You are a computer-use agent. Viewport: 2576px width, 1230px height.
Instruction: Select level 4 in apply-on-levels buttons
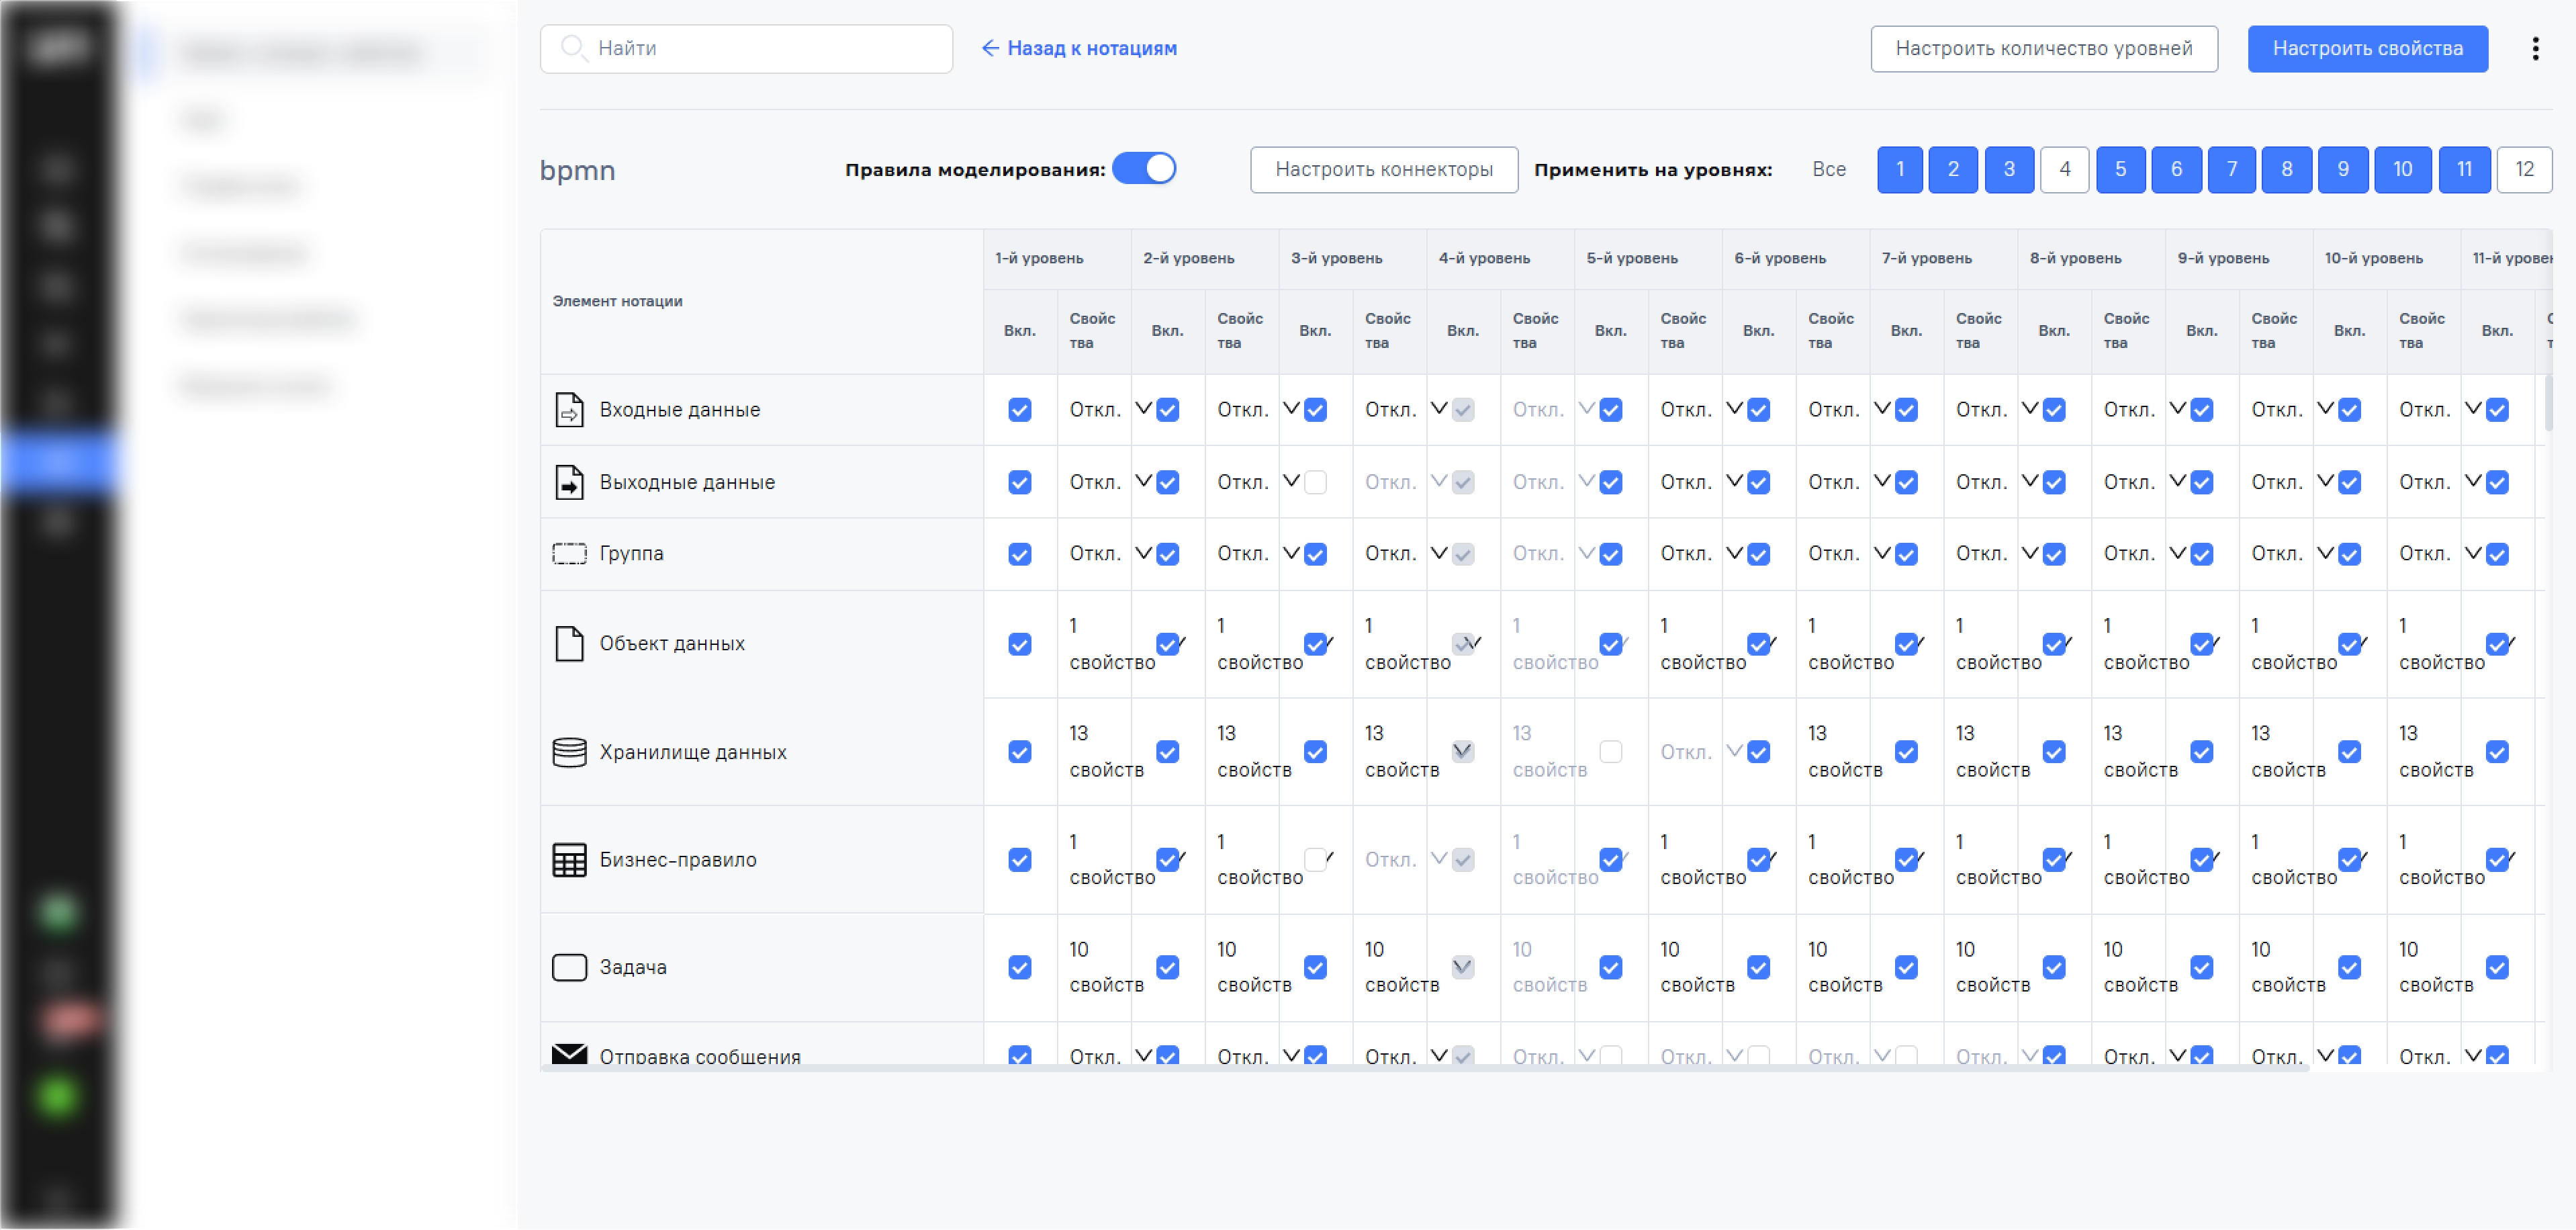tap(2064, 169)
